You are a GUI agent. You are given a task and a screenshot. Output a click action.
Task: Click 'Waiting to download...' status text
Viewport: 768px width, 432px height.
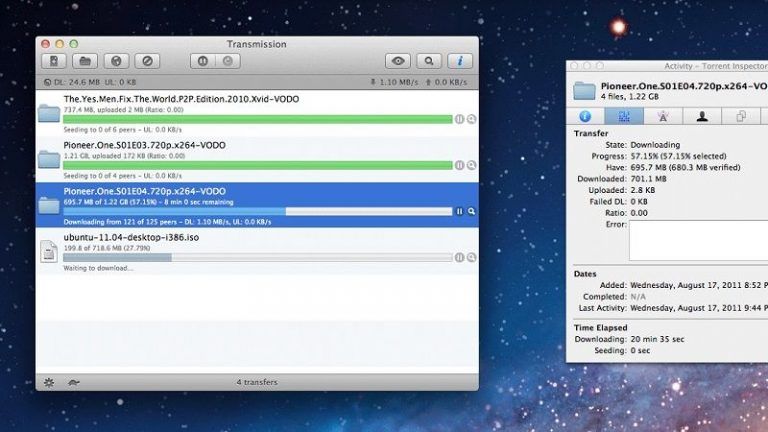coord(98,268)
